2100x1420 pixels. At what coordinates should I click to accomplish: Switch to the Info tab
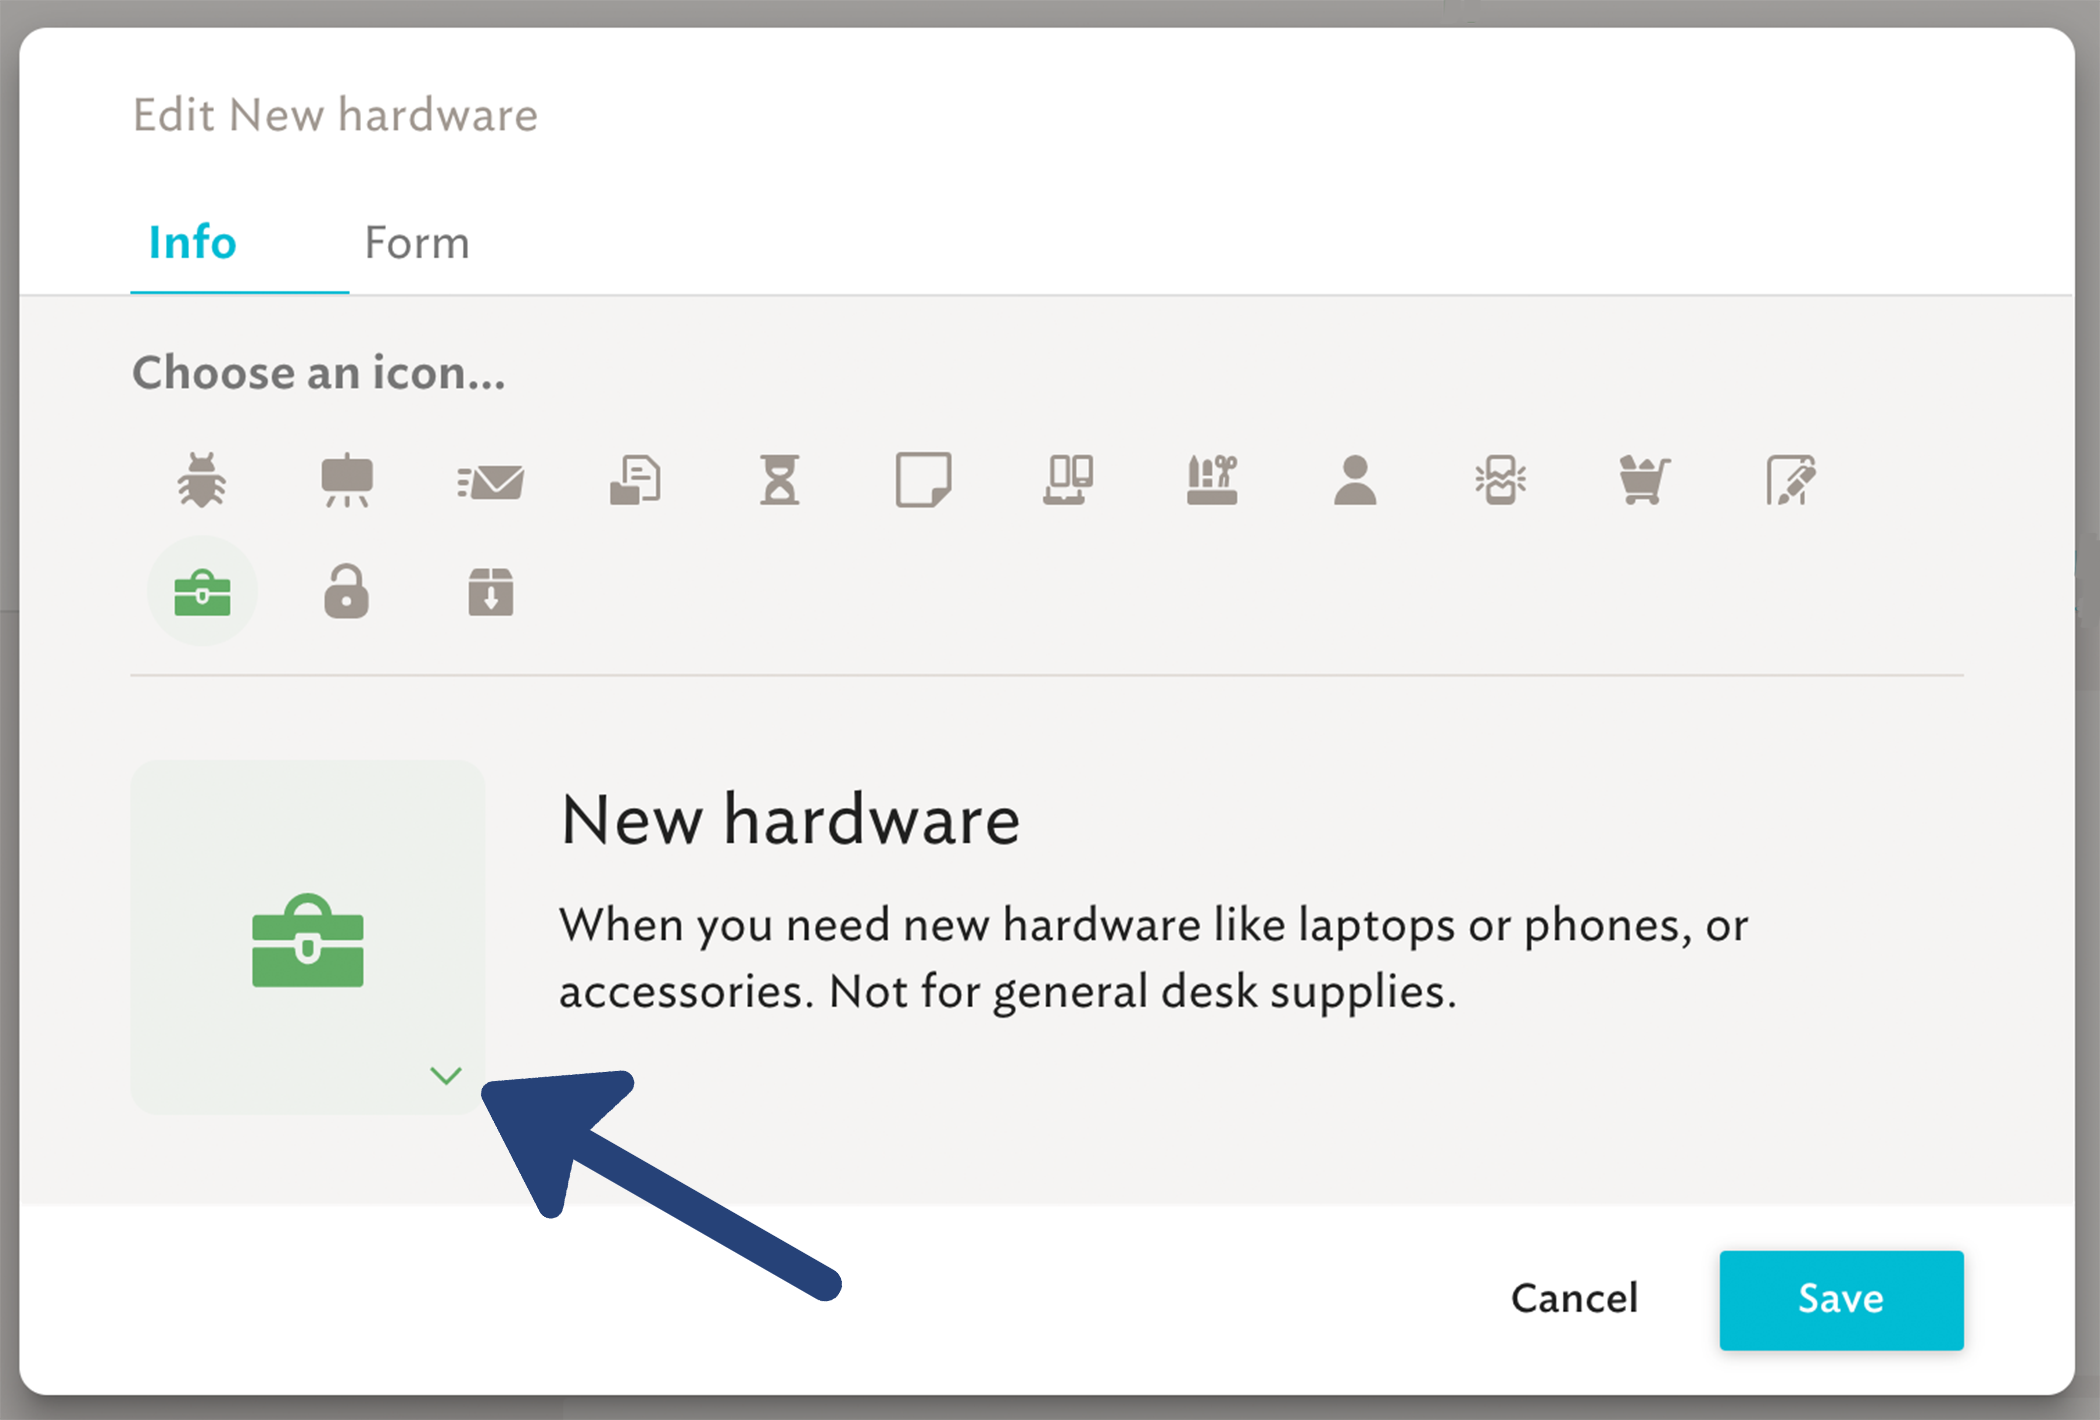click(192, 243)
